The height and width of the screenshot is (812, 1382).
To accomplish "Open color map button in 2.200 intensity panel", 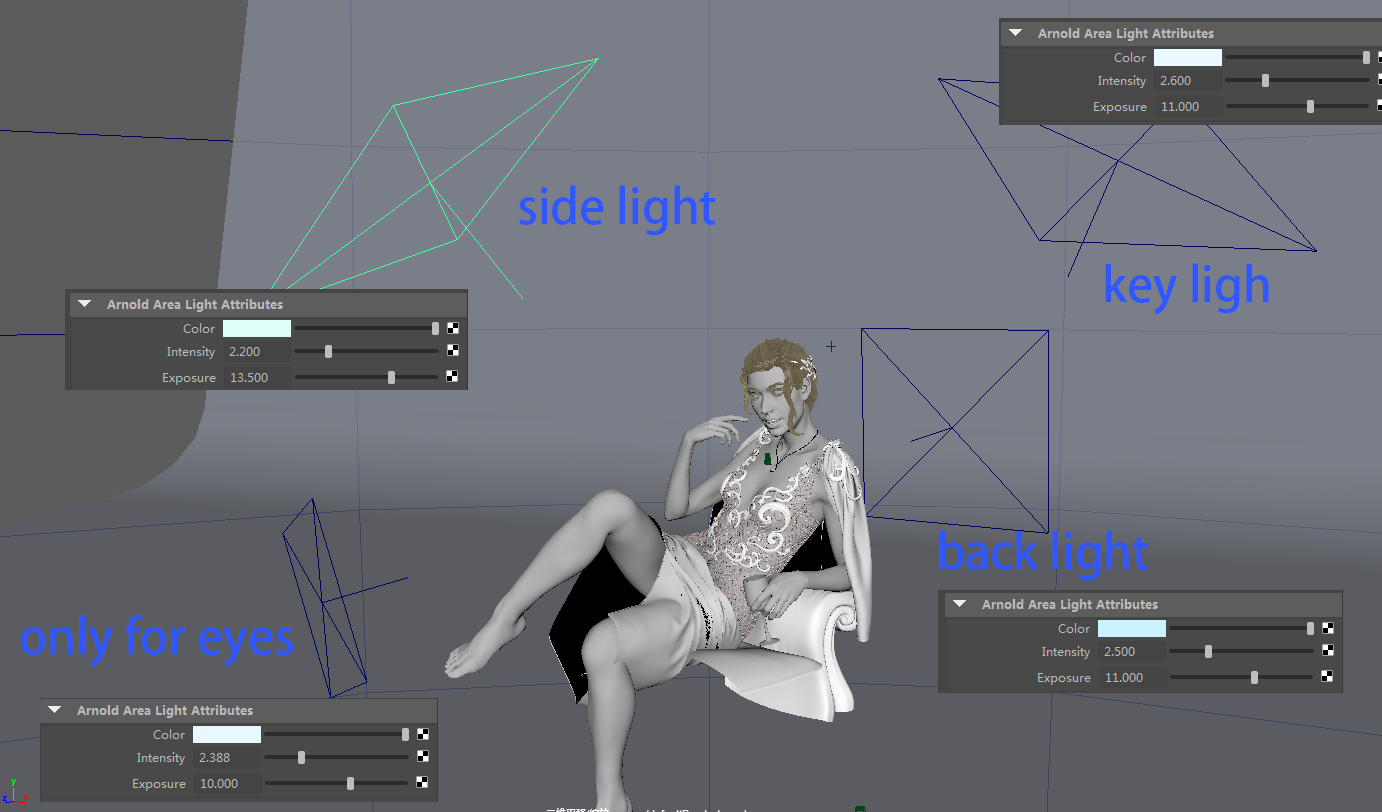I will point(453,328).
